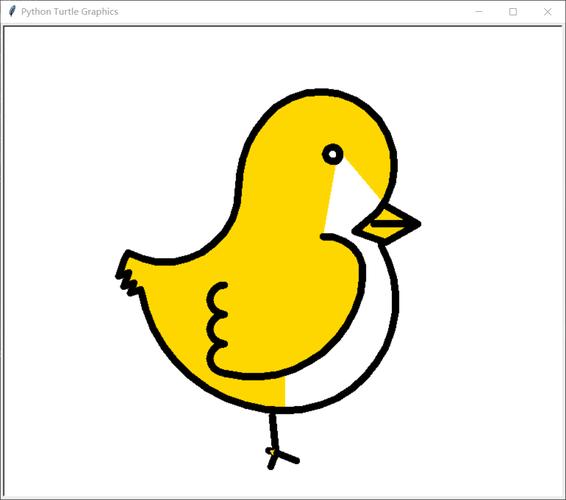Minimize the Python Turtle Graphics window

[x=479, y=12]
